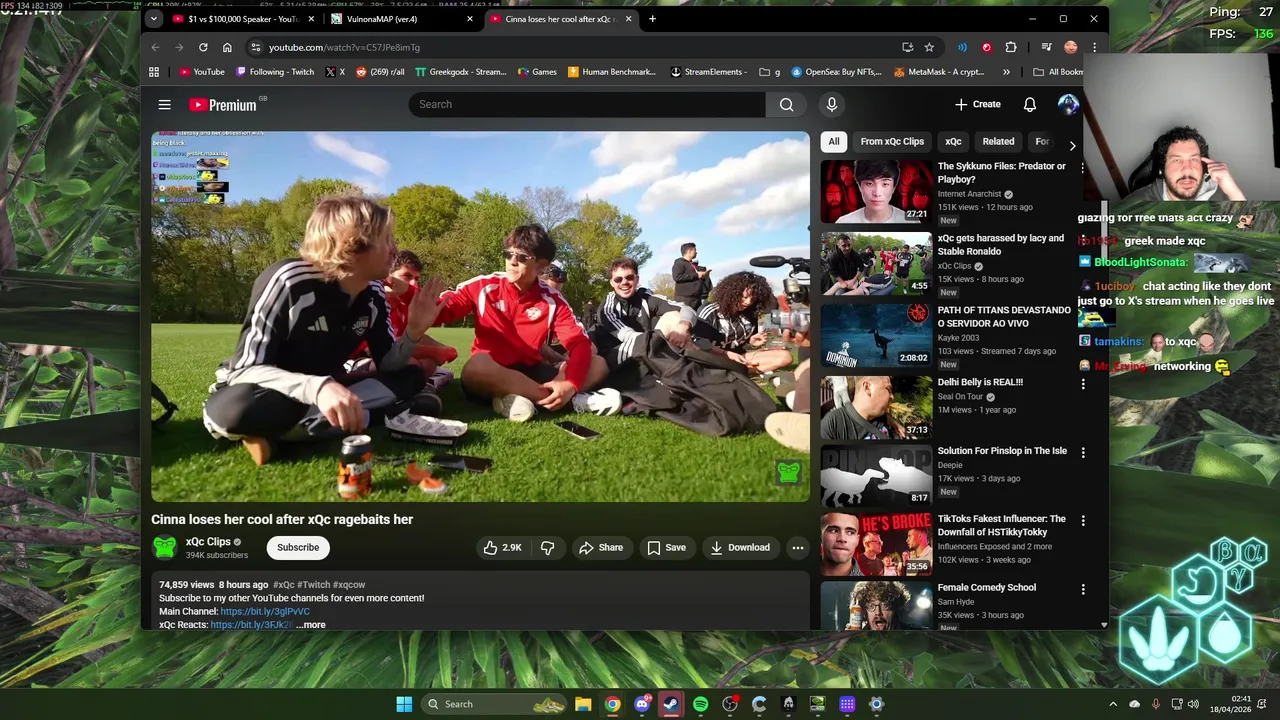Go back in browser history
1280x720 pixels.
point(155,47)
